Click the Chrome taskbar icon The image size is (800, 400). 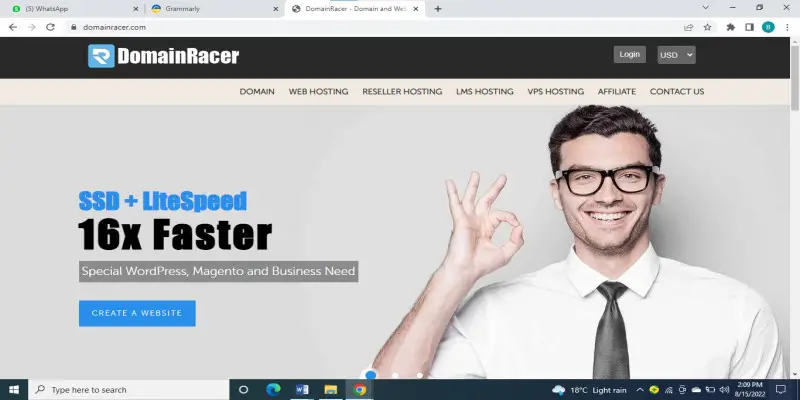pos(360,390)
